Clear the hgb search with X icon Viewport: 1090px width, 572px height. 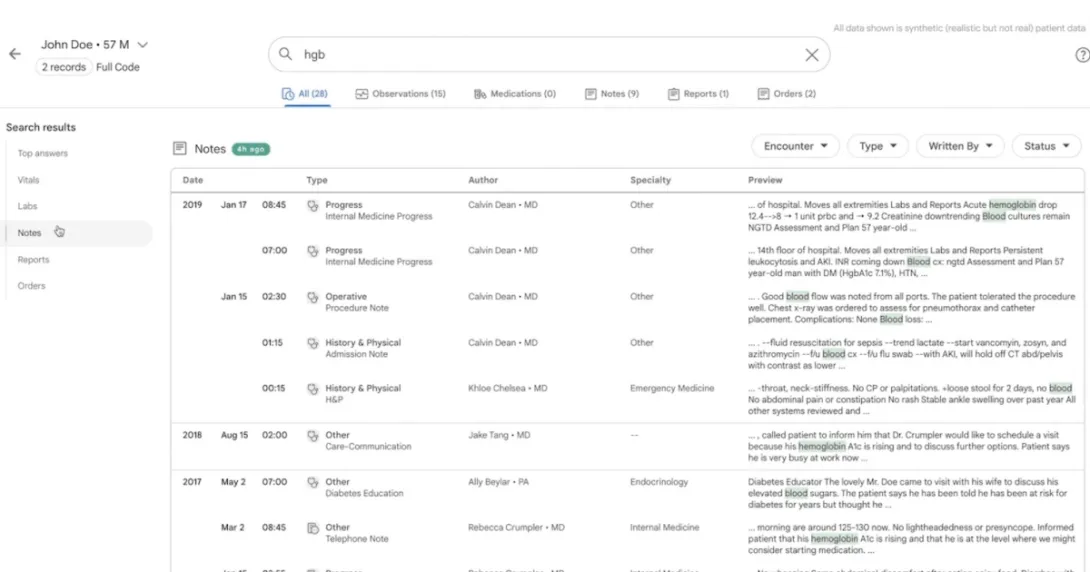point(812,55)
